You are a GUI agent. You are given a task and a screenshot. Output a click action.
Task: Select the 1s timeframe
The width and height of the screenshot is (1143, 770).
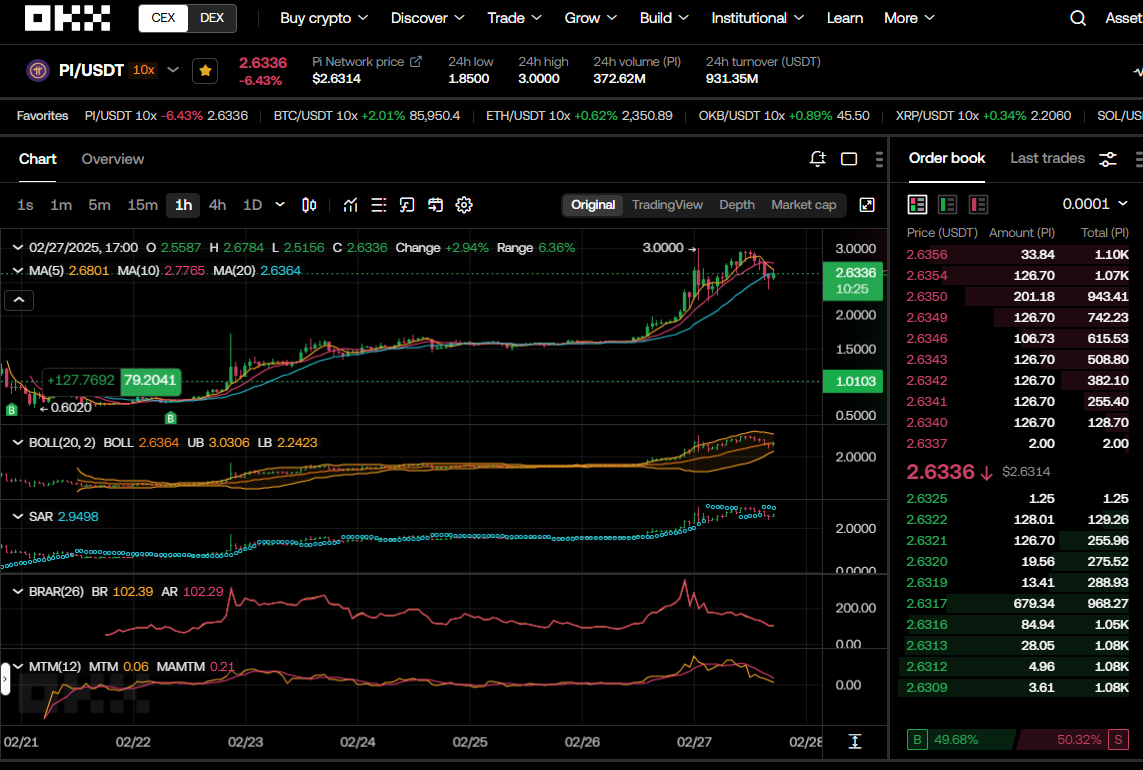click(x=26, y=205)
